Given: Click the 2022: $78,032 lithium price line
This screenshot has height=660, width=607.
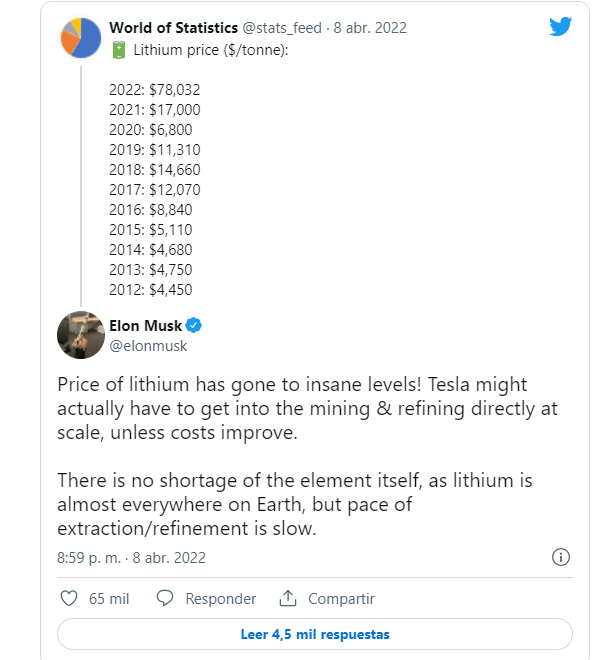Looking at the screenshot, I should 155,90.
